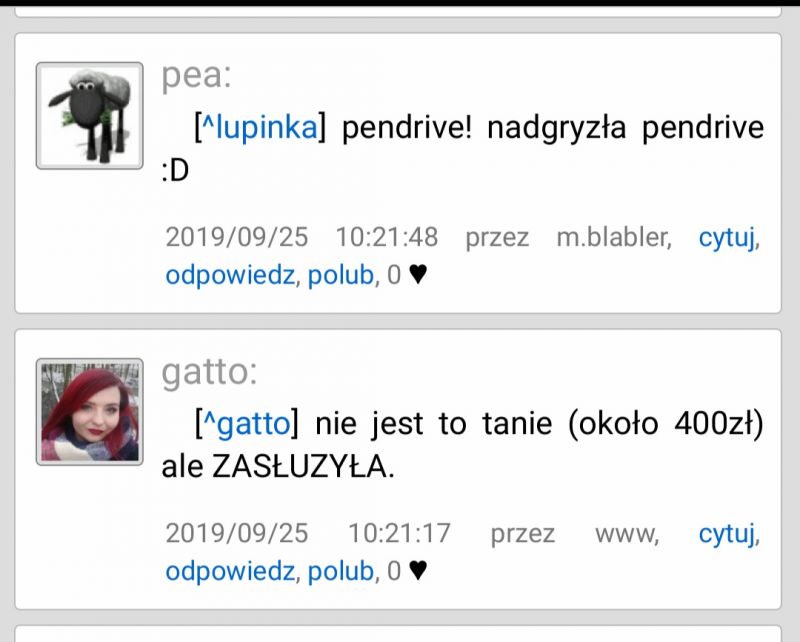Click the like count zero on gatto's post
The image size is (800, 642).
tap(394, 571)
